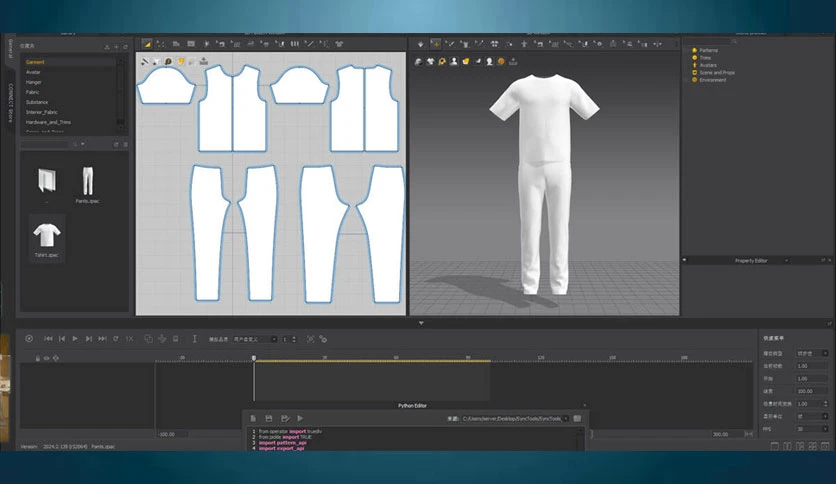Toggle the eye icon in timeline header
The image size is (836, 484).
pyautogui.click(x=46, y=358)
